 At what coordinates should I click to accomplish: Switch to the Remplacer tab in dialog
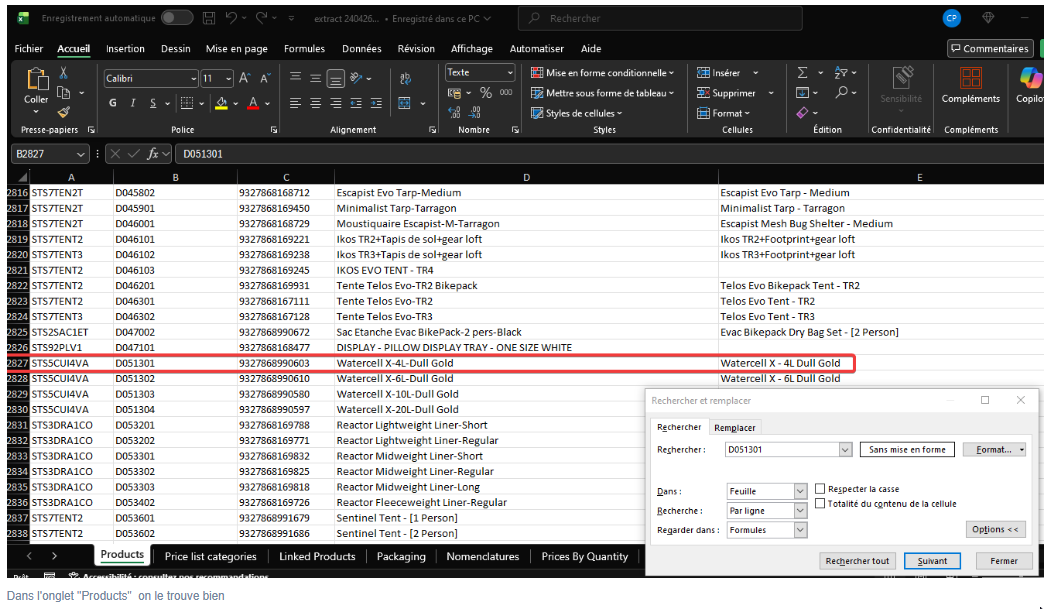(735, 428)
